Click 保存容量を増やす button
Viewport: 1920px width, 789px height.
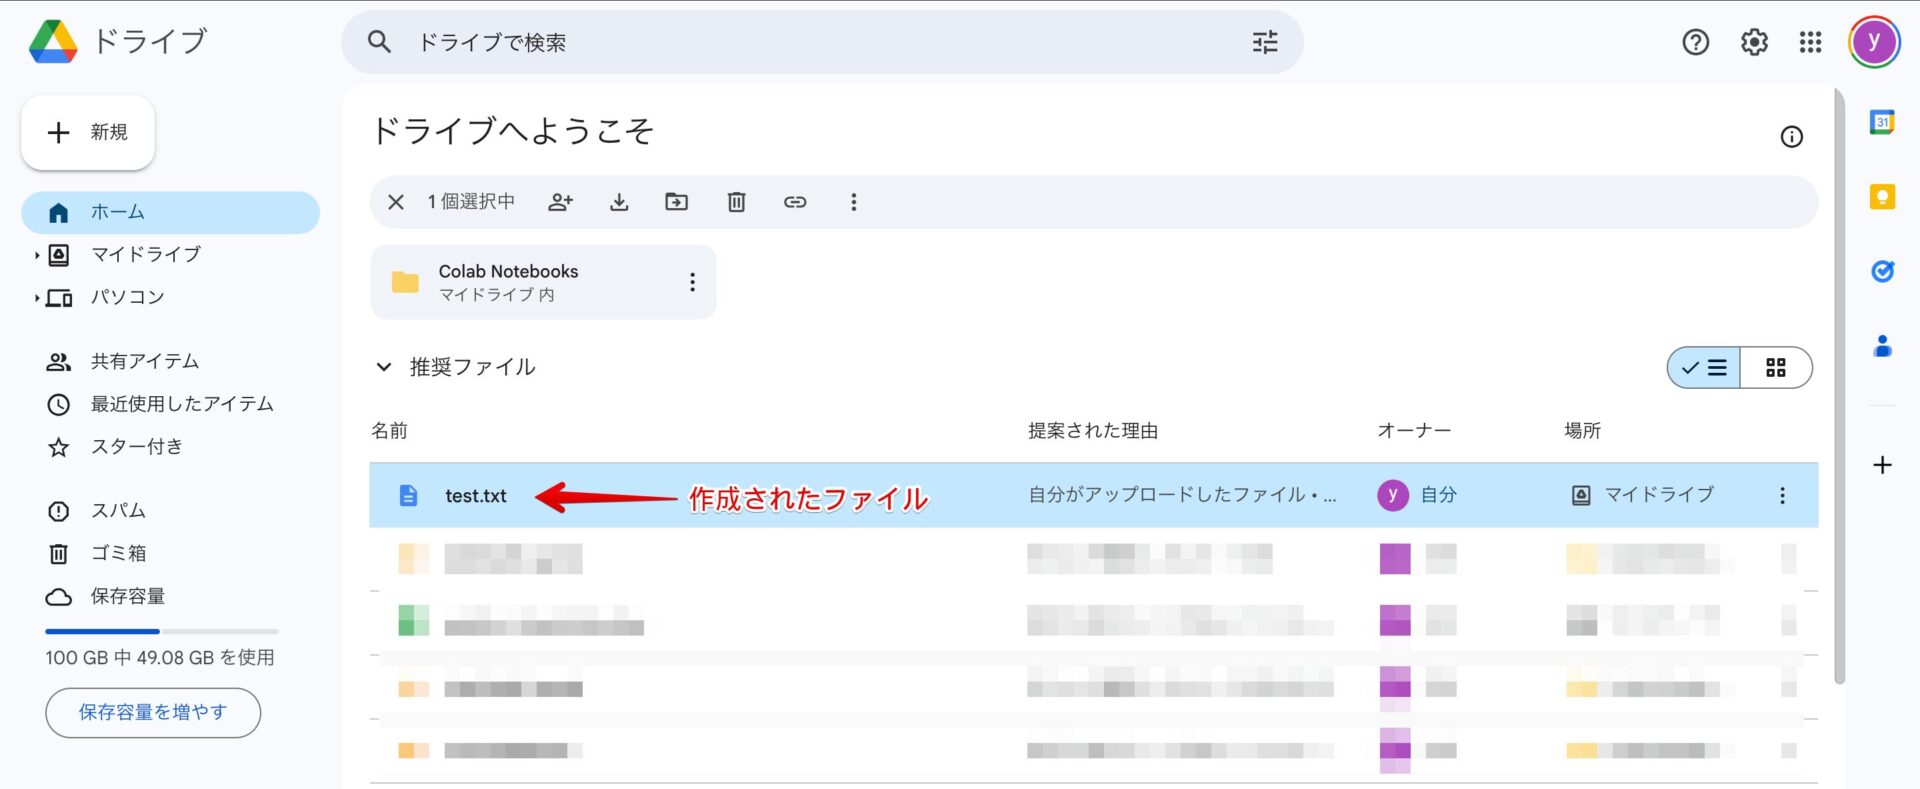pos(153,712)
